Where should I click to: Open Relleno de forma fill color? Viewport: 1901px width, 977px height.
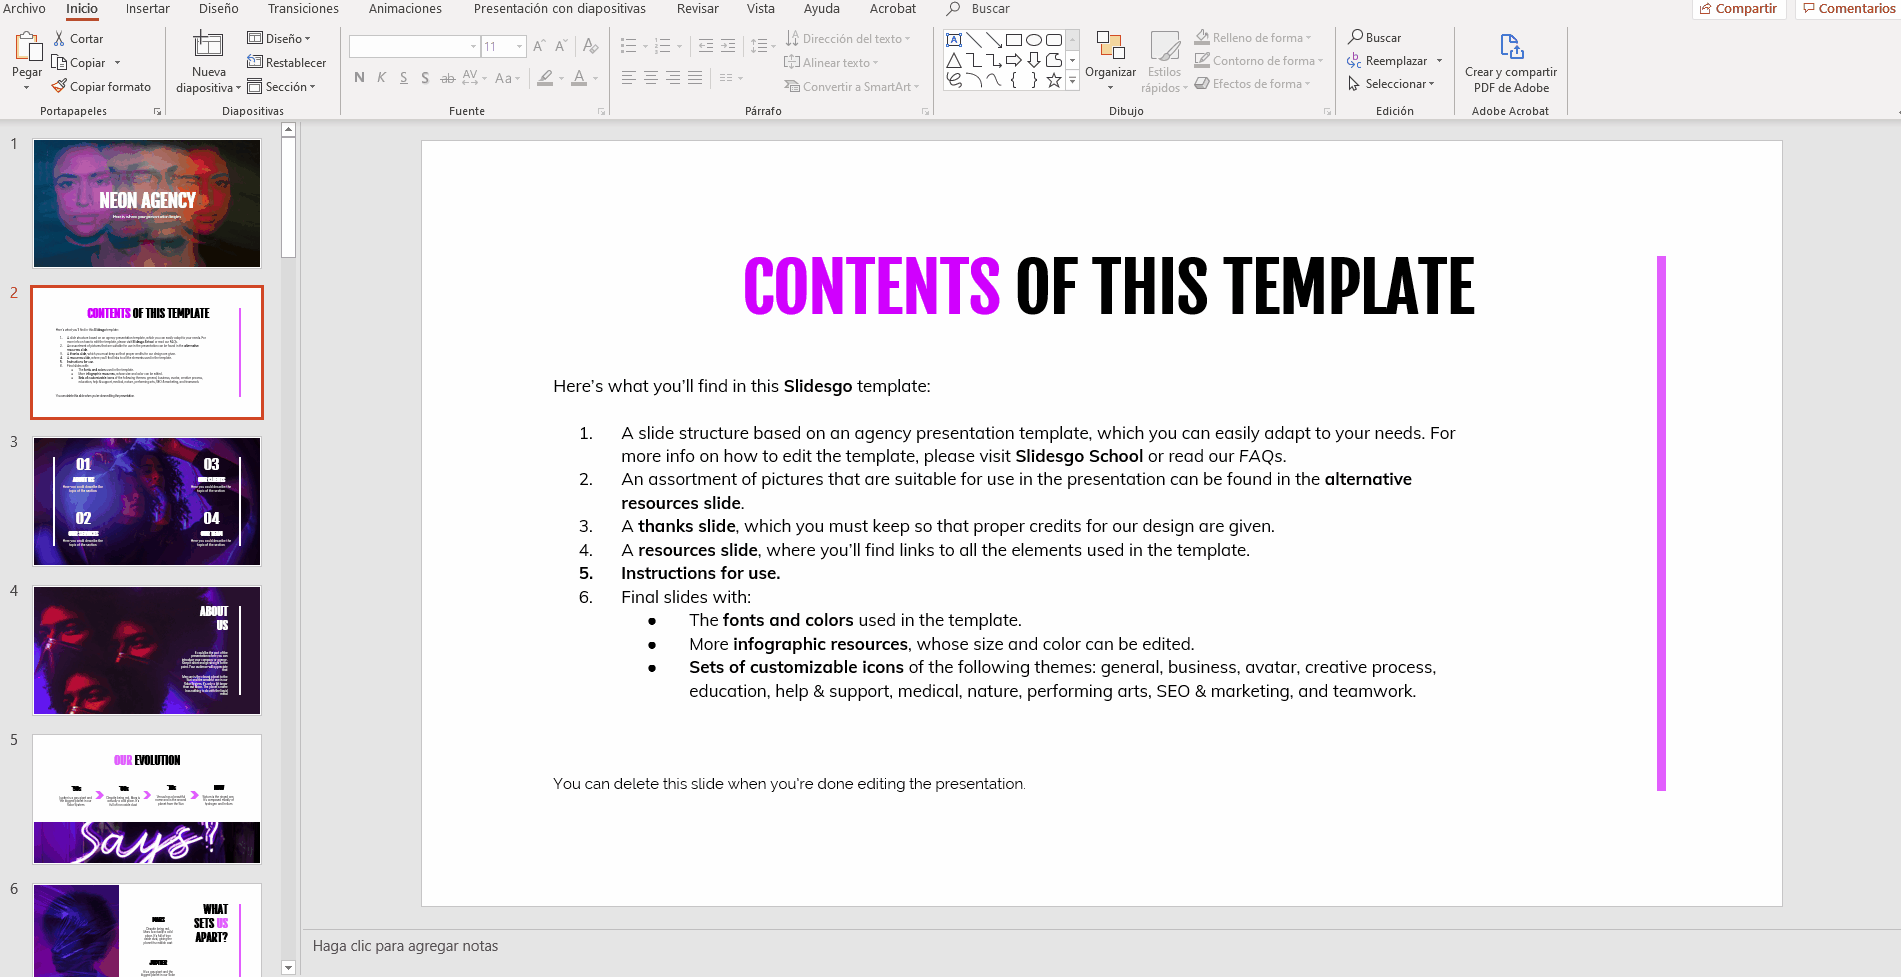click(x=1253, y=38)
